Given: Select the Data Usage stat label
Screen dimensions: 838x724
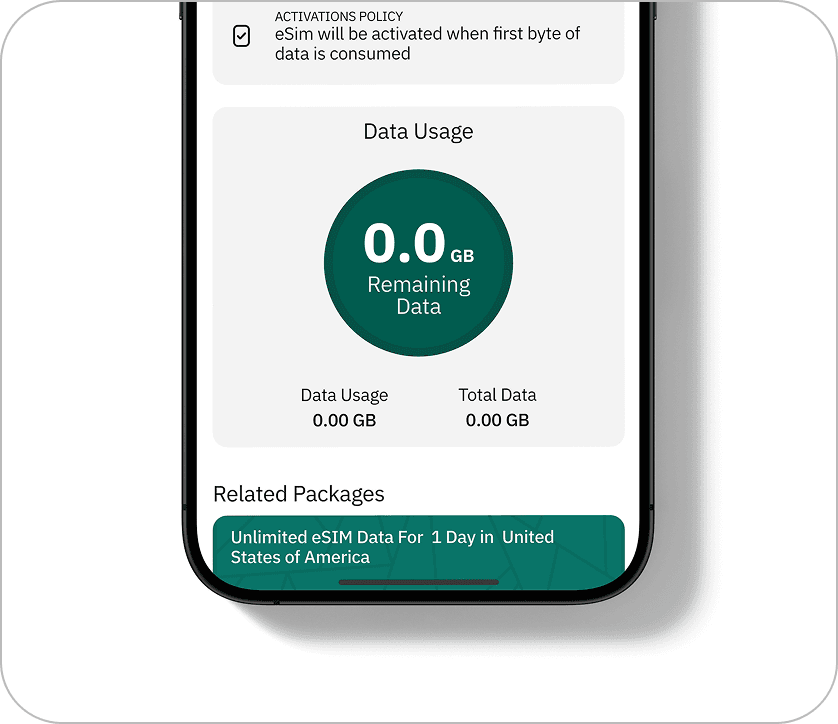Looking at the screenshot, I should pos(344,395).
